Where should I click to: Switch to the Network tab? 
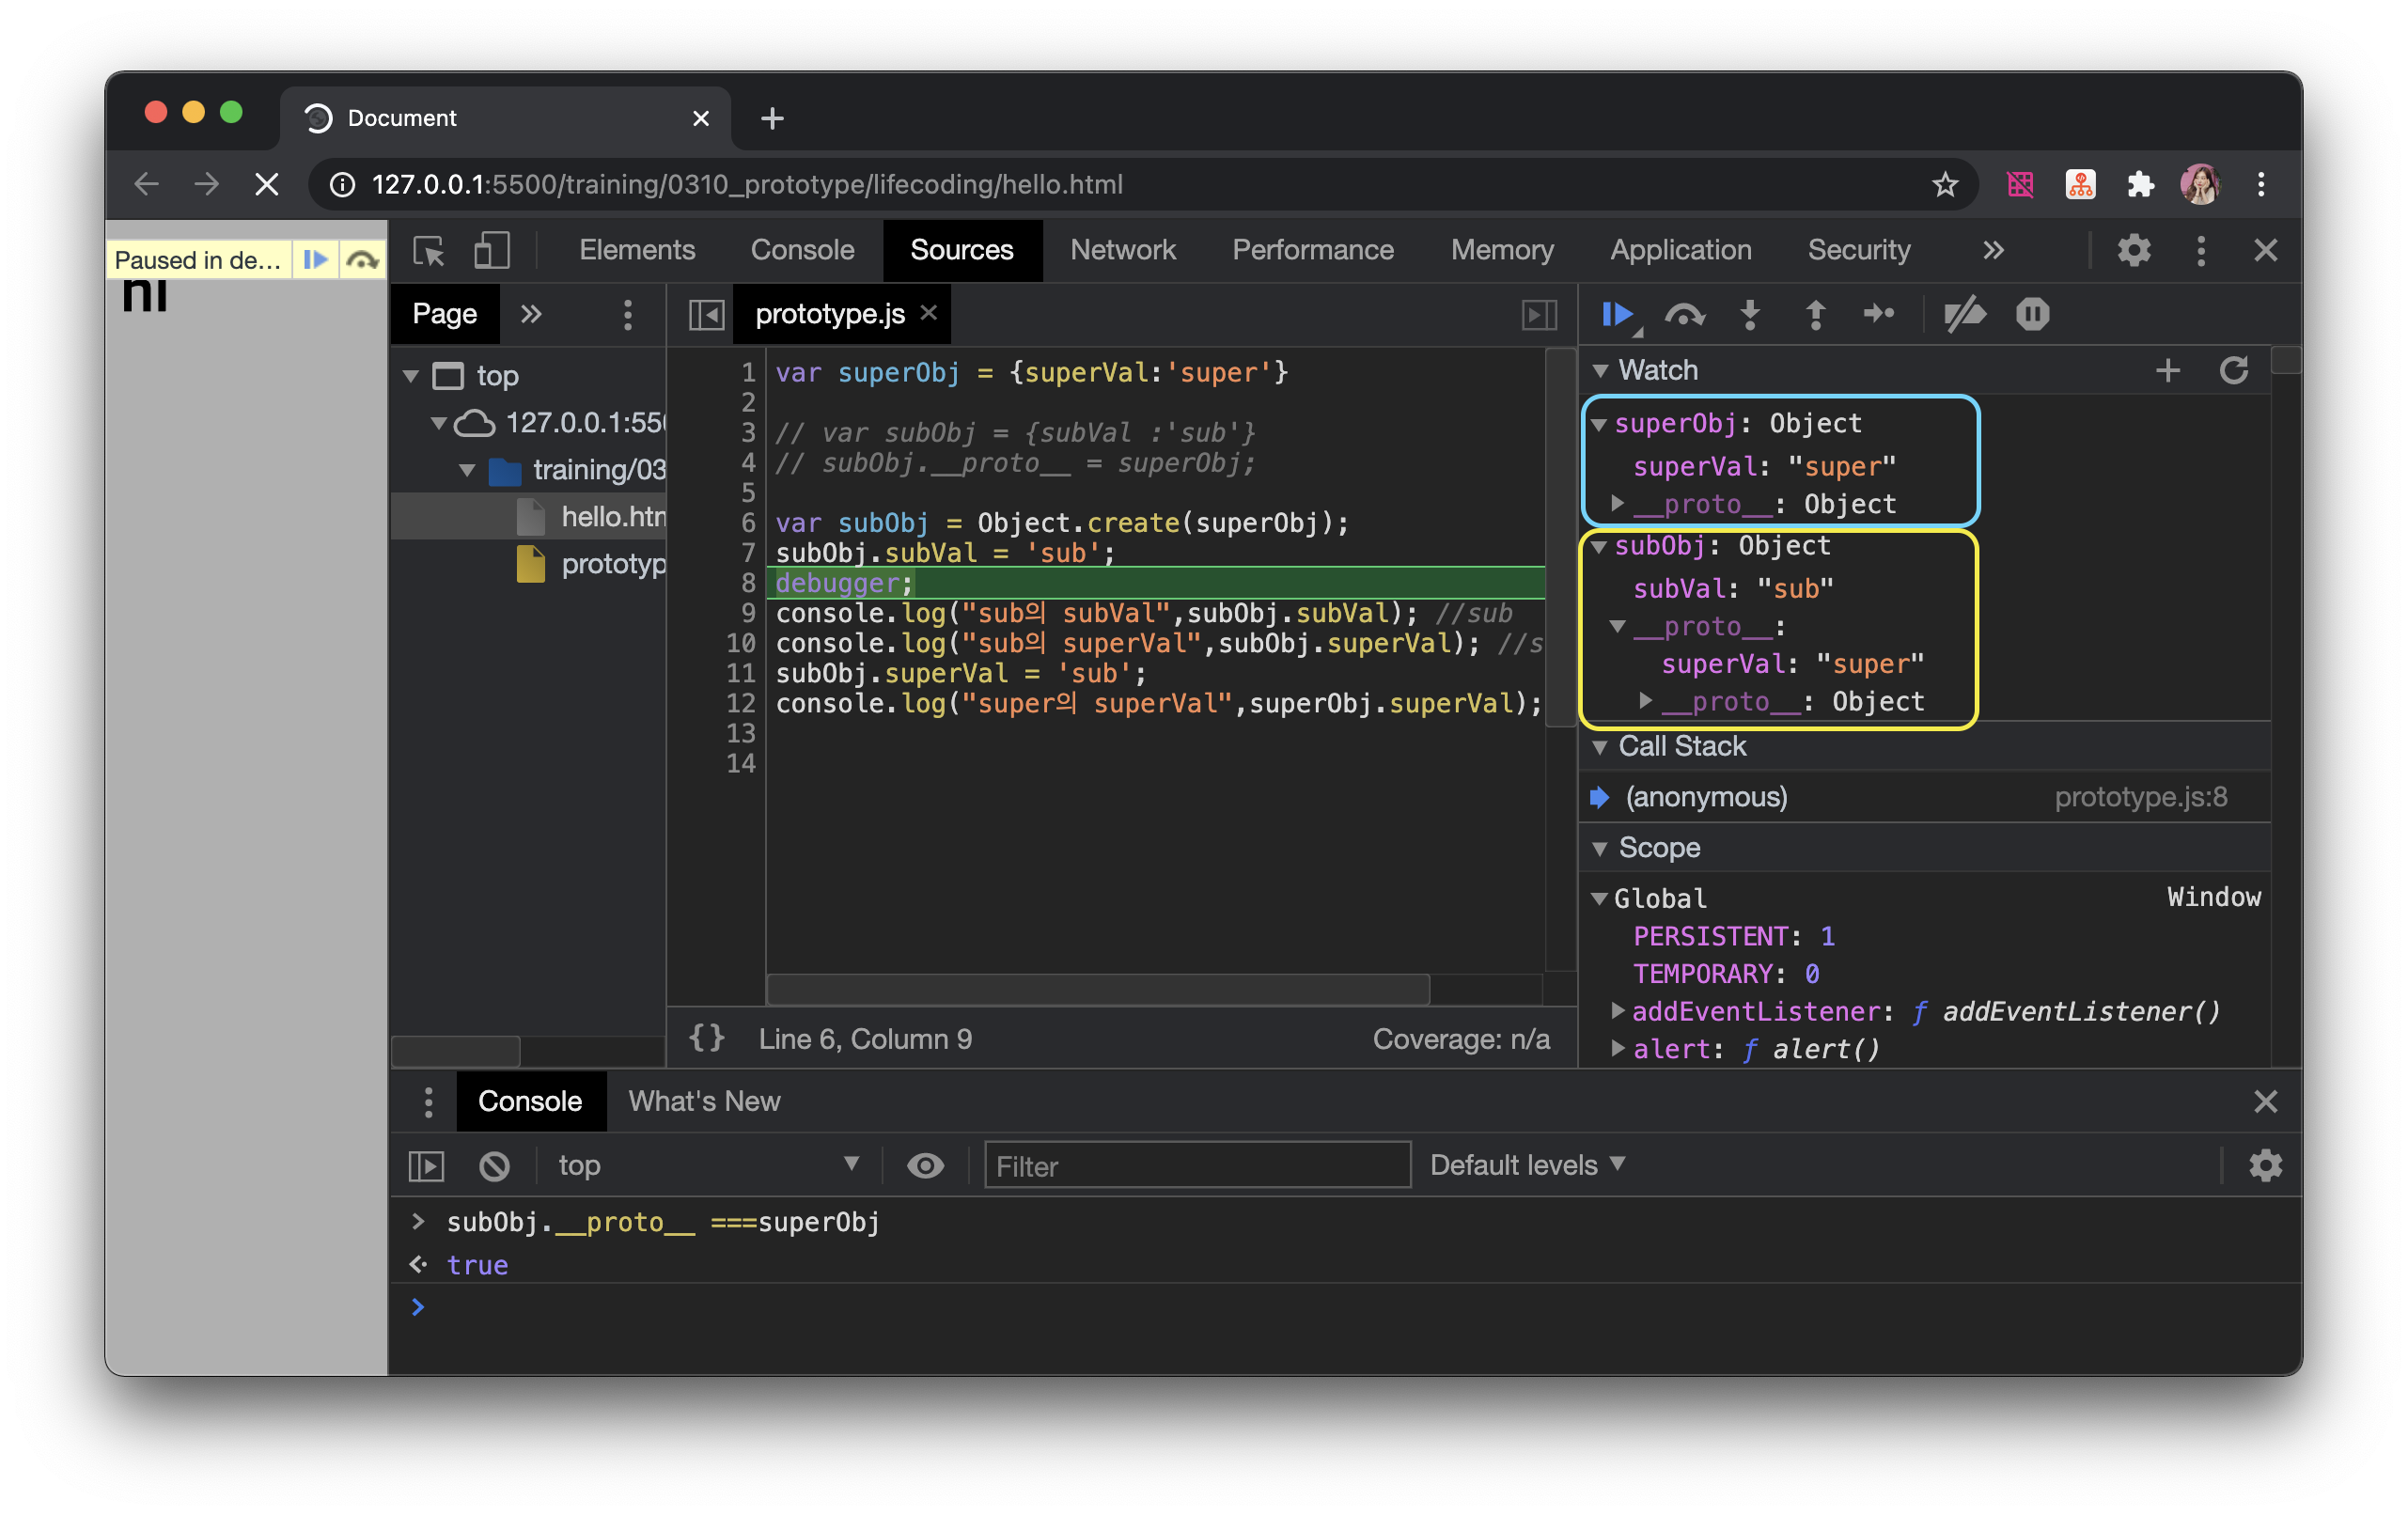tap(1122, 250)
